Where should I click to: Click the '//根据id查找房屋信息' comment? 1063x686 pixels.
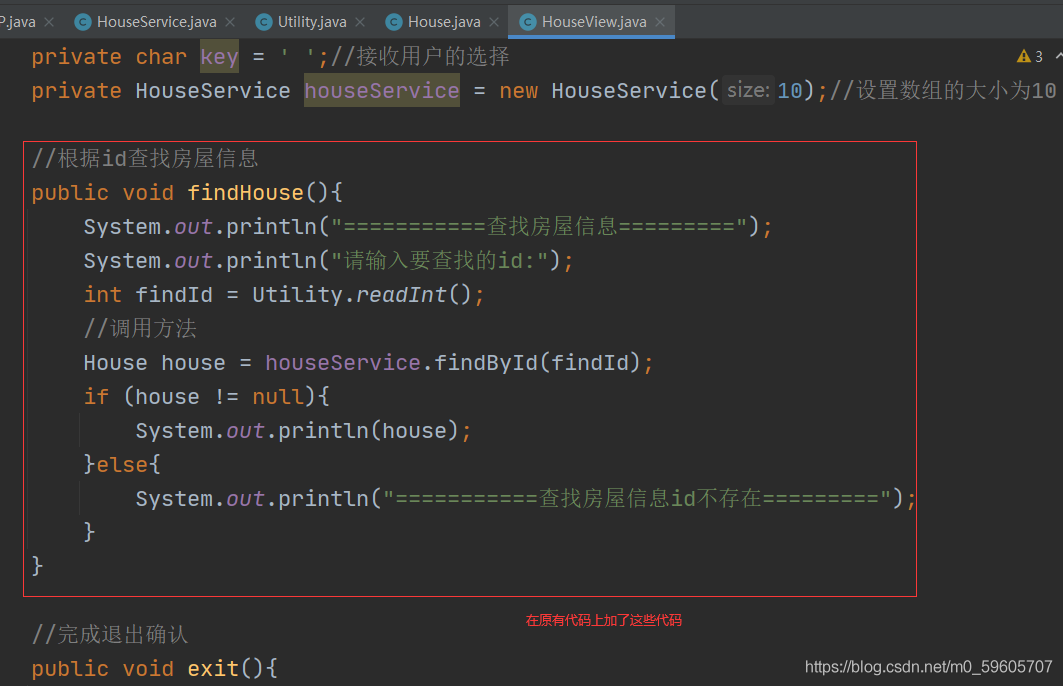pyautogui.click(x=145, y=158)
